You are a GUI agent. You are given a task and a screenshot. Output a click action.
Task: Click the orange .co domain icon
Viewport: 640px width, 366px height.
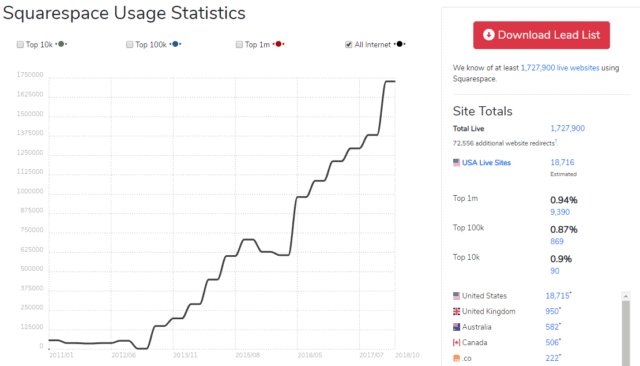coord(456,358)
